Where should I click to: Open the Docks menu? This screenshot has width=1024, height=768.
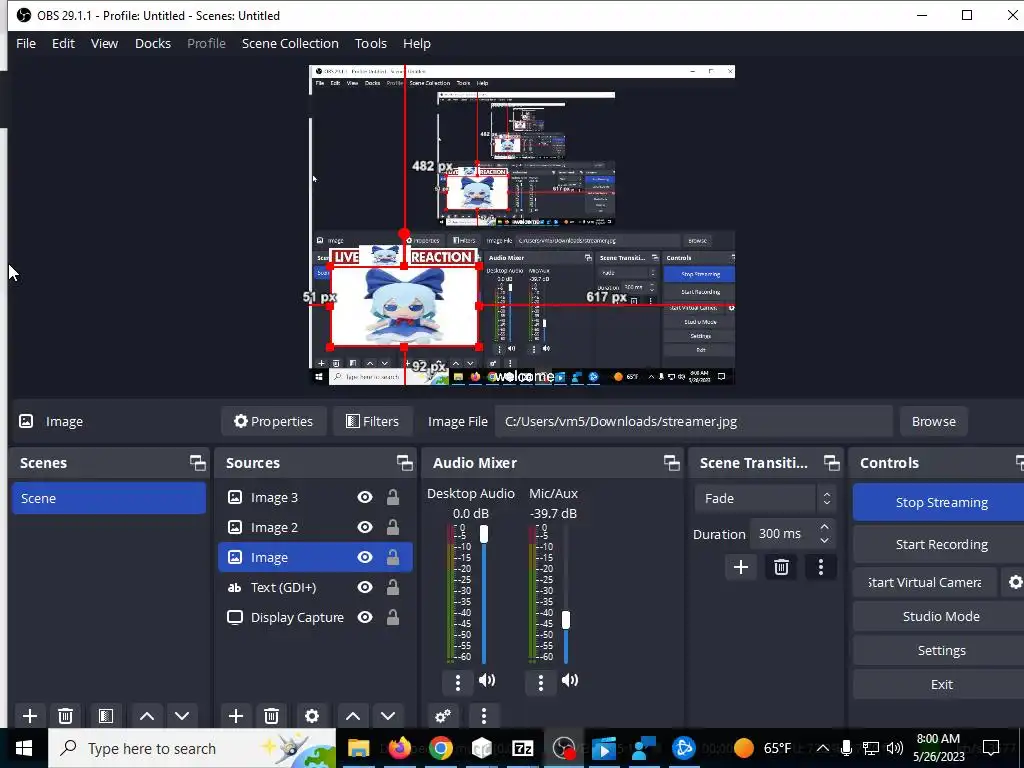(x=153, y=44)
